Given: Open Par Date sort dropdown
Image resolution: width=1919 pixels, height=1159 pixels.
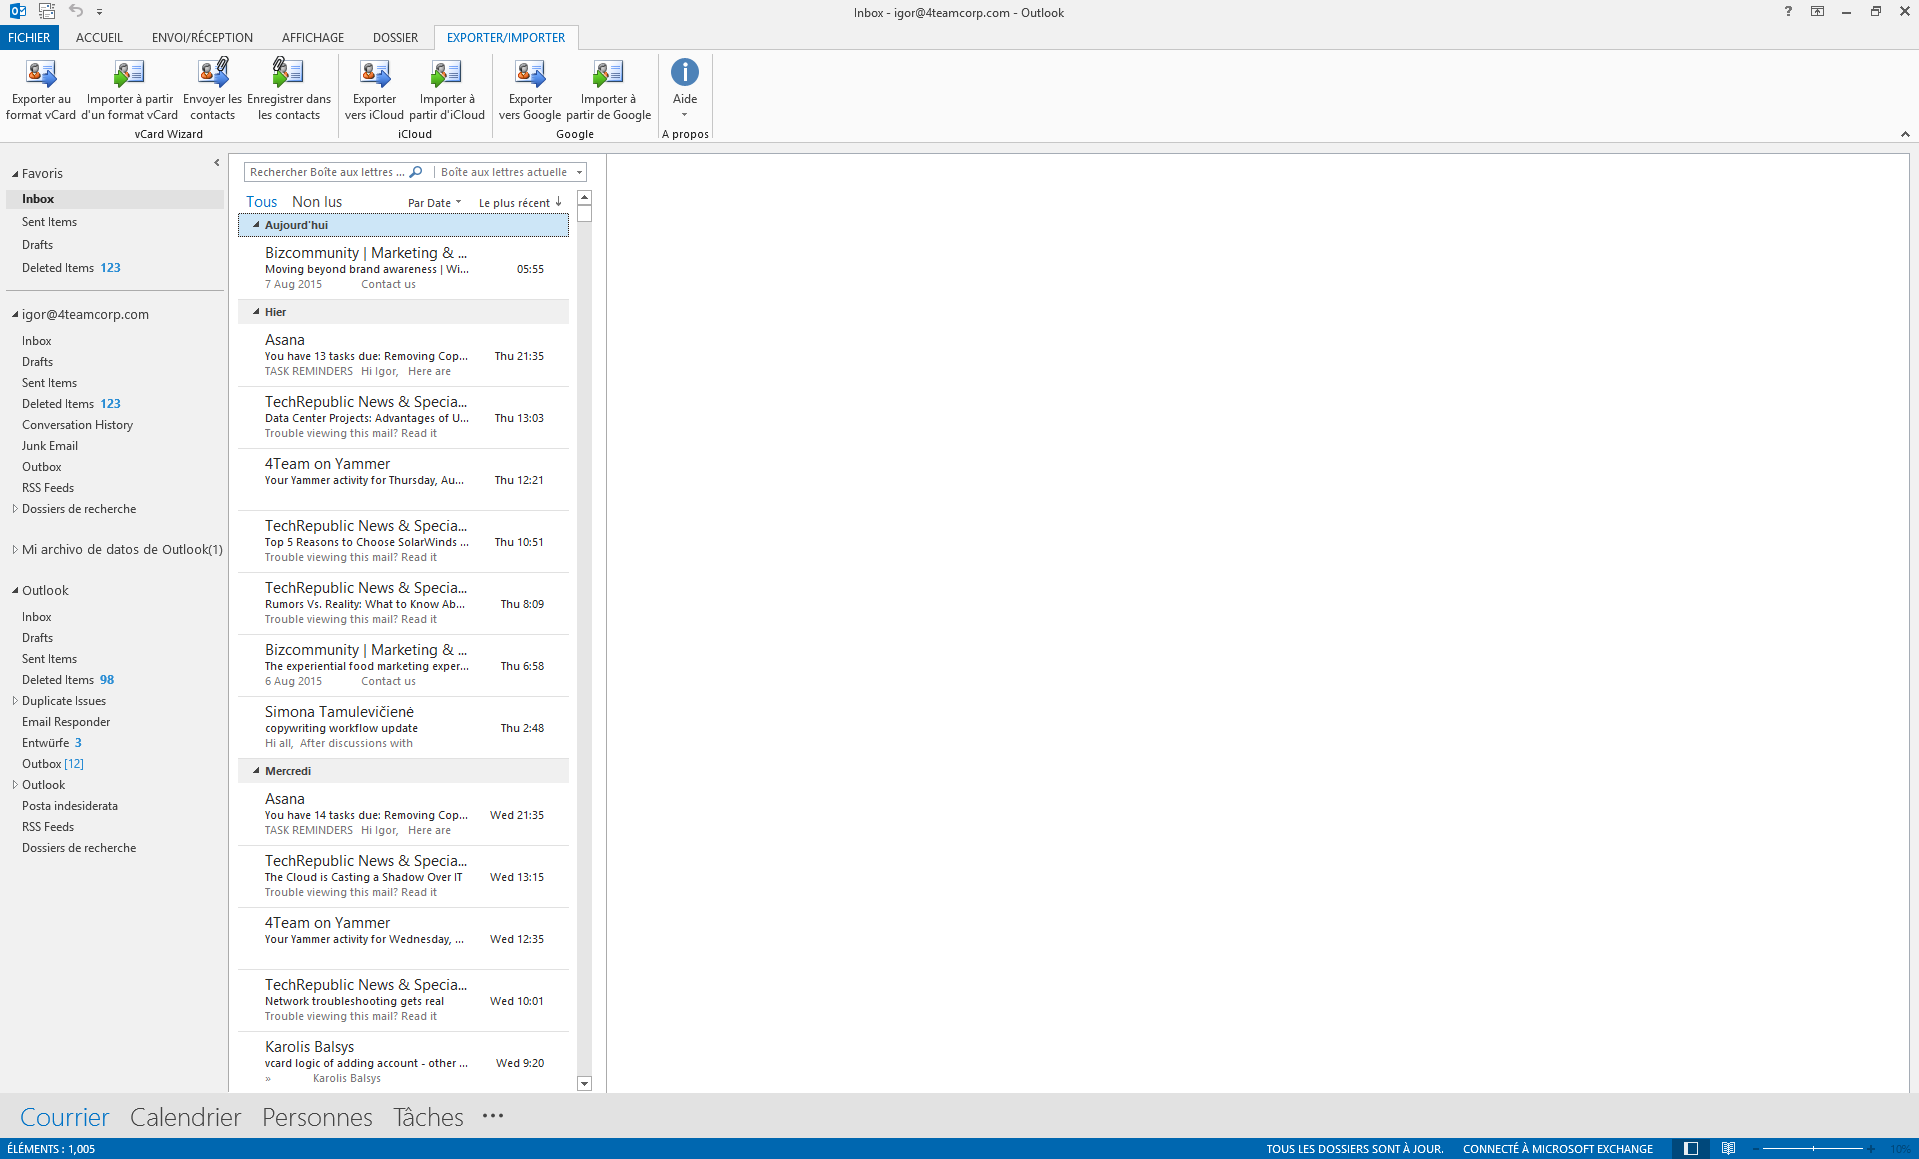Looking at the screenshot, I should pyautogui.click(x=435, y=203).
